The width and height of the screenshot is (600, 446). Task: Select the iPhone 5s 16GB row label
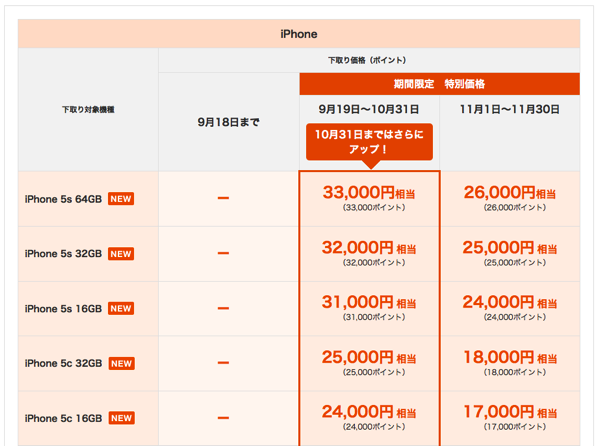(x=64, y=309)
